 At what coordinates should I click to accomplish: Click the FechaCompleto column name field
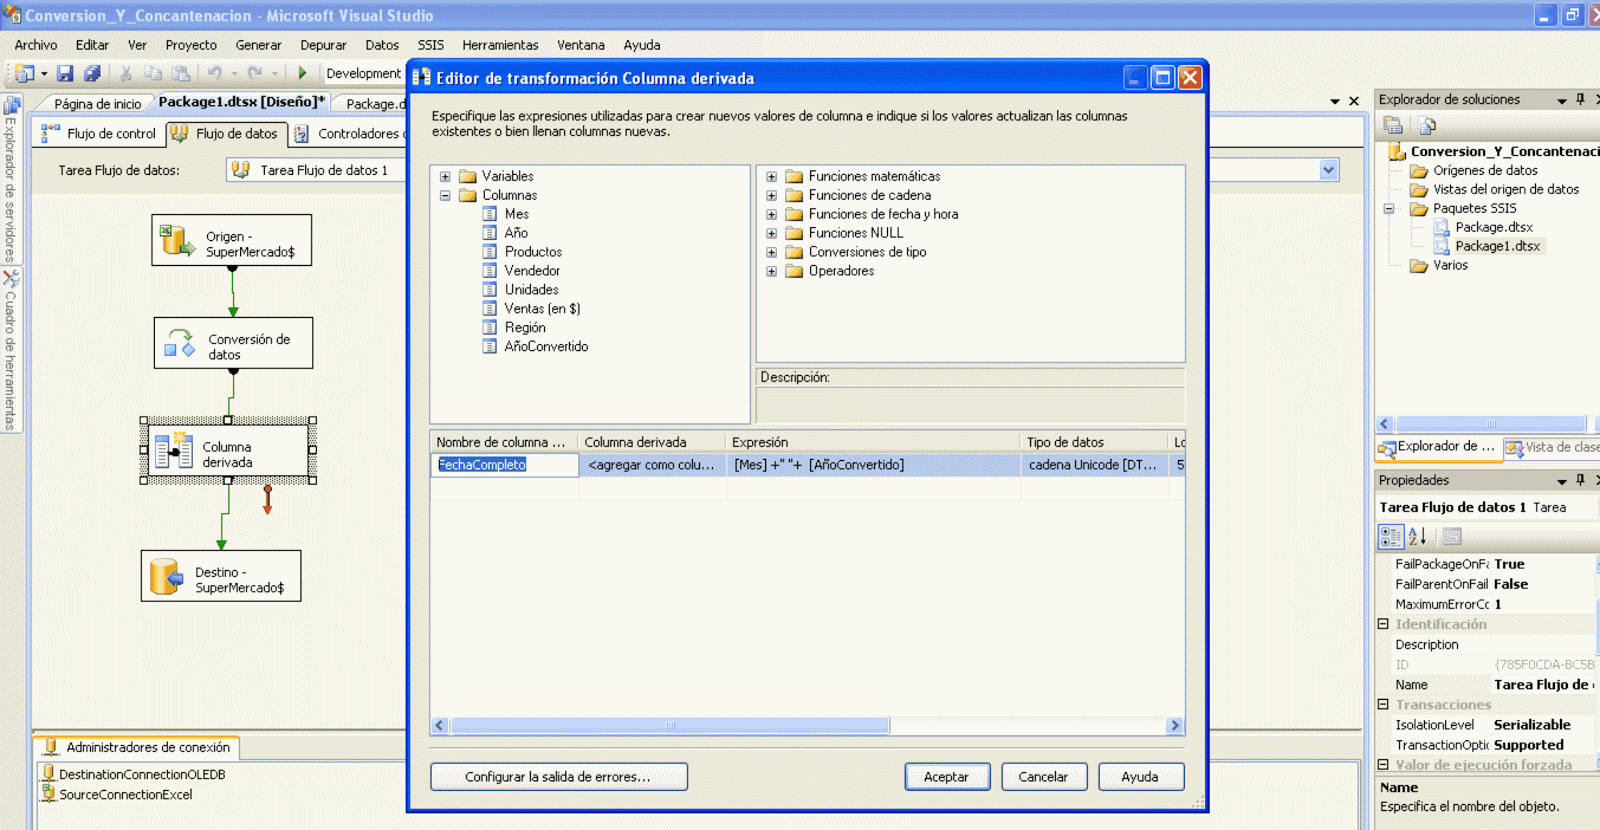[x=504, y=464]
